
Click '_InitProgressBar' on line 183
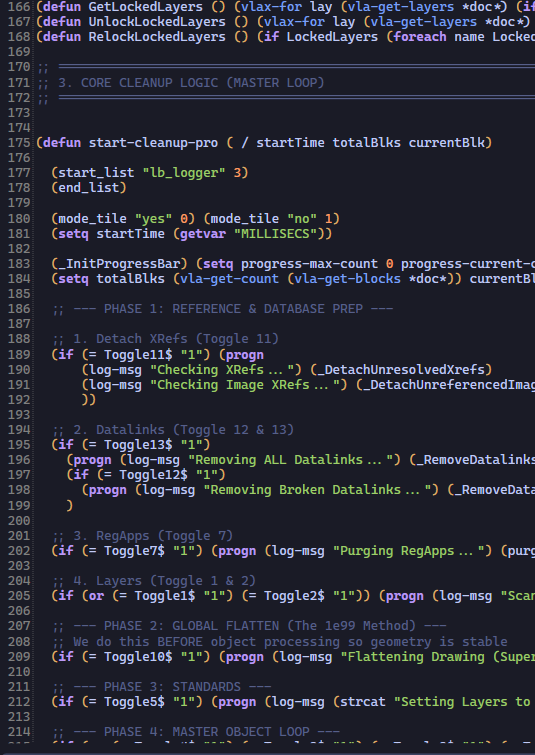tap(122, 264)
